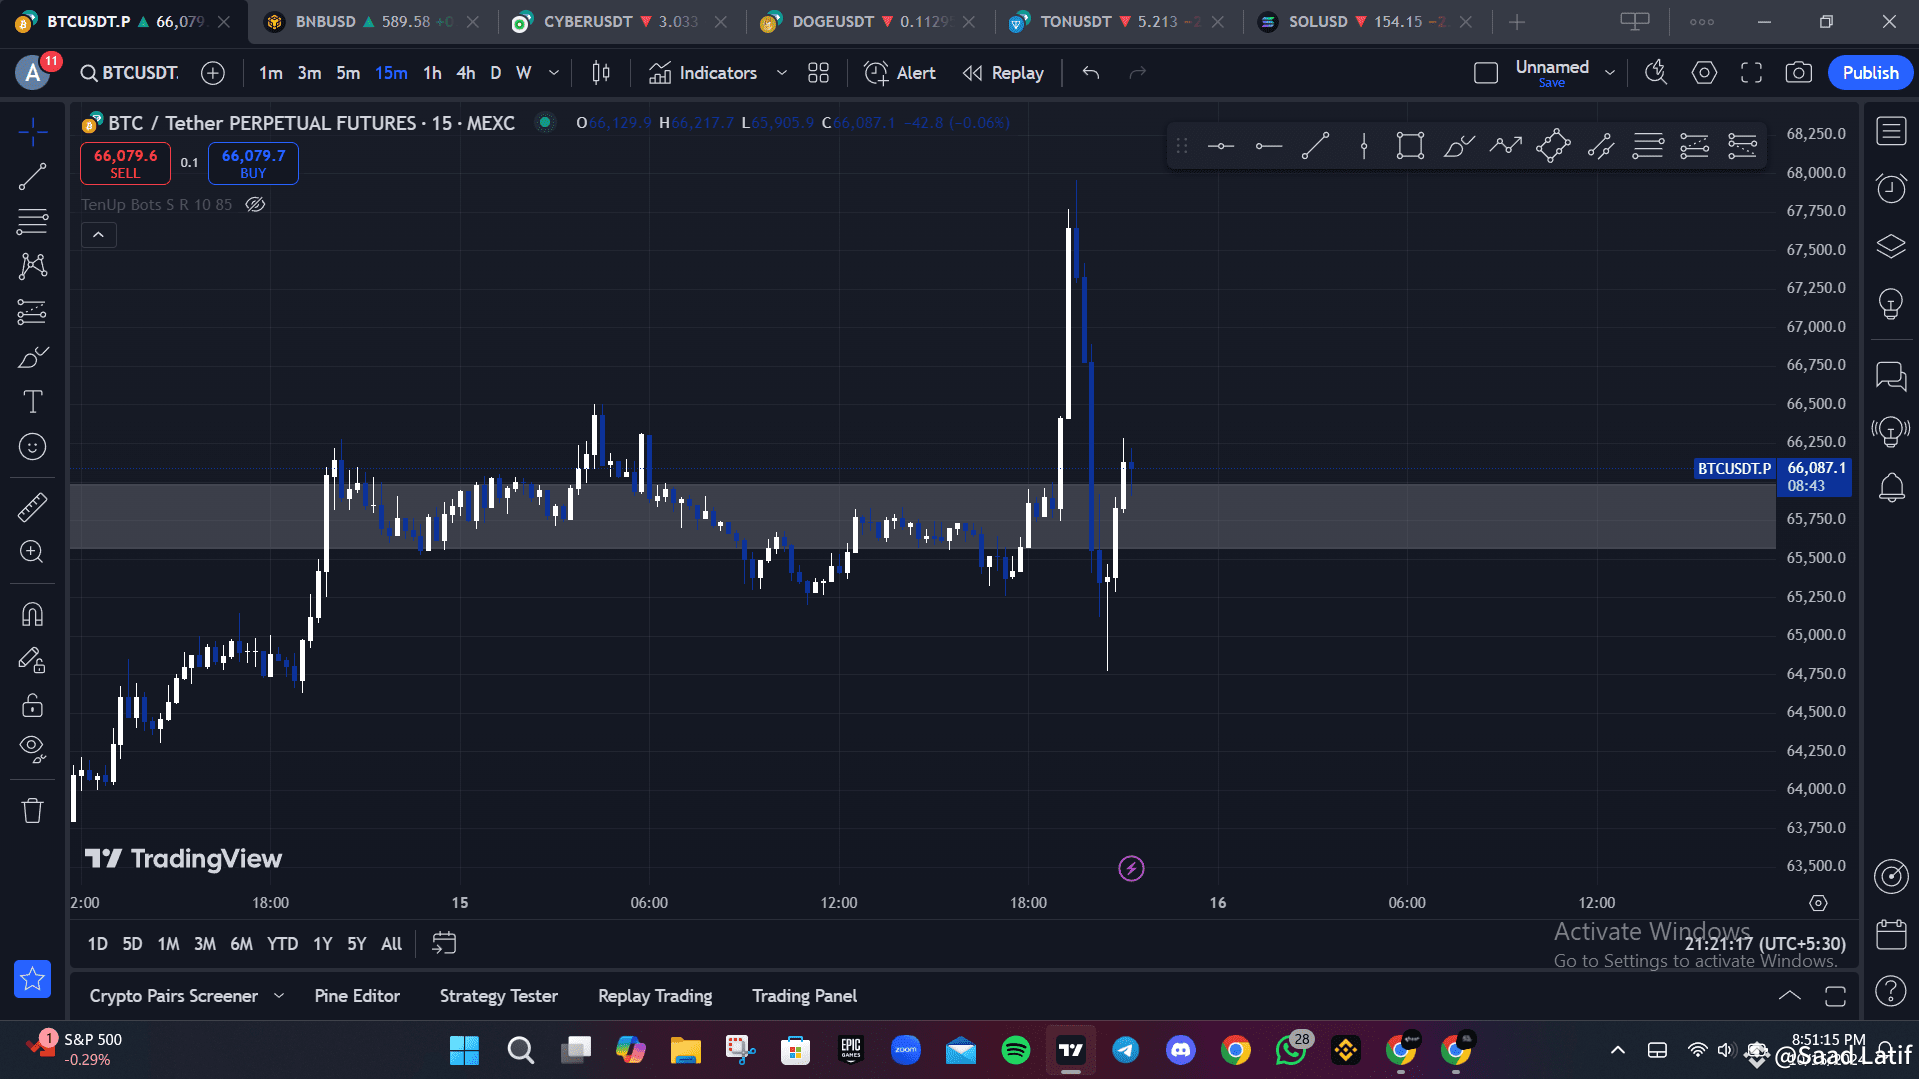Undo the last chart action
Viewport: 1919px width, 1079px height.
1091,73
